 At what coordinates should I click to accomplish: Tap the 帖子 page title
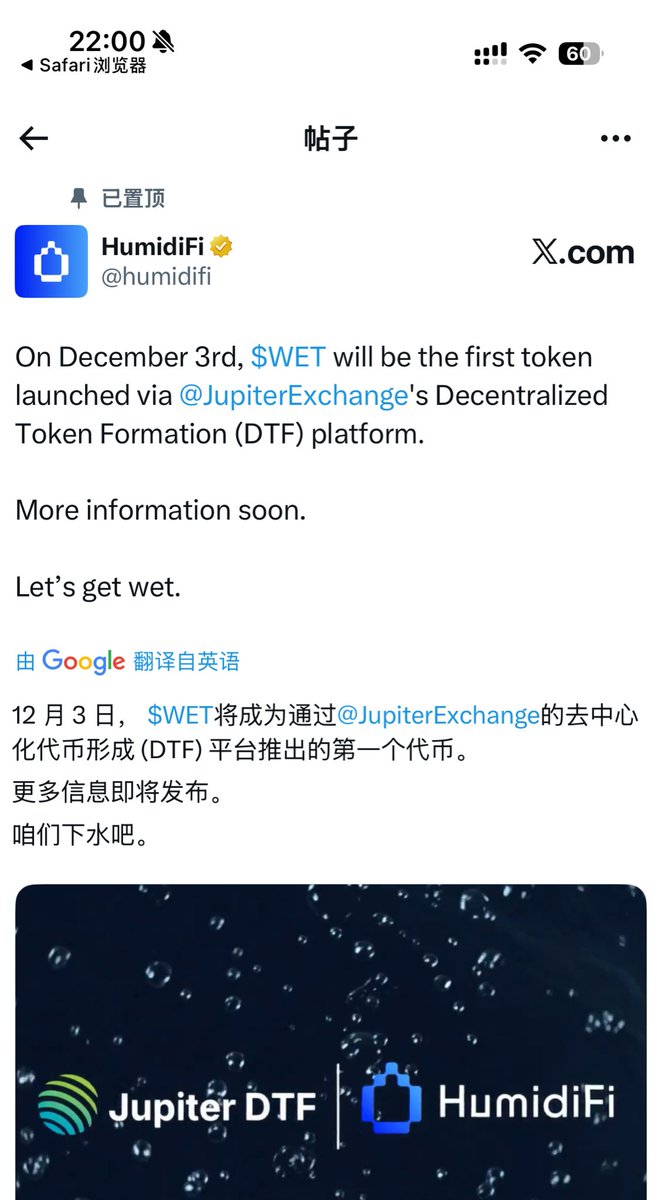pos(331,139)
